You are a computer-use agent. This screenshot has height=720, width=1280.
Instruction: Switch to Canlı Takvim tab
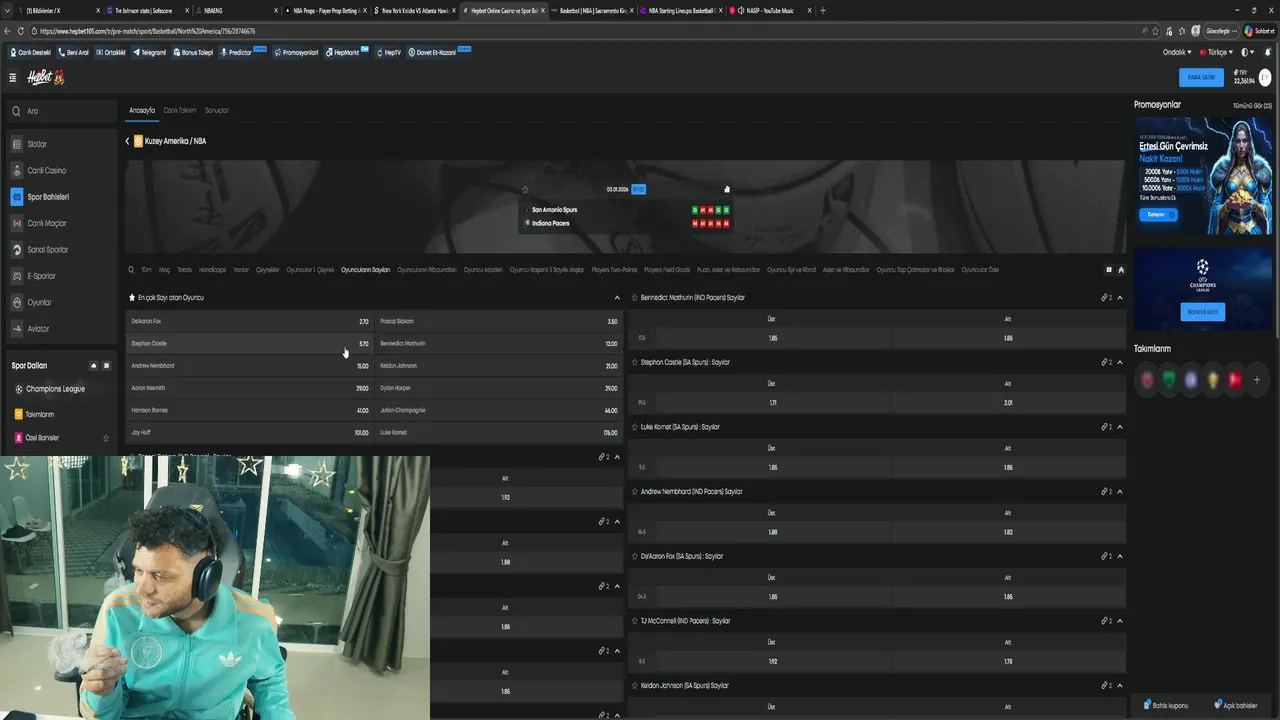pyautogui.click(x=180, y=110)
